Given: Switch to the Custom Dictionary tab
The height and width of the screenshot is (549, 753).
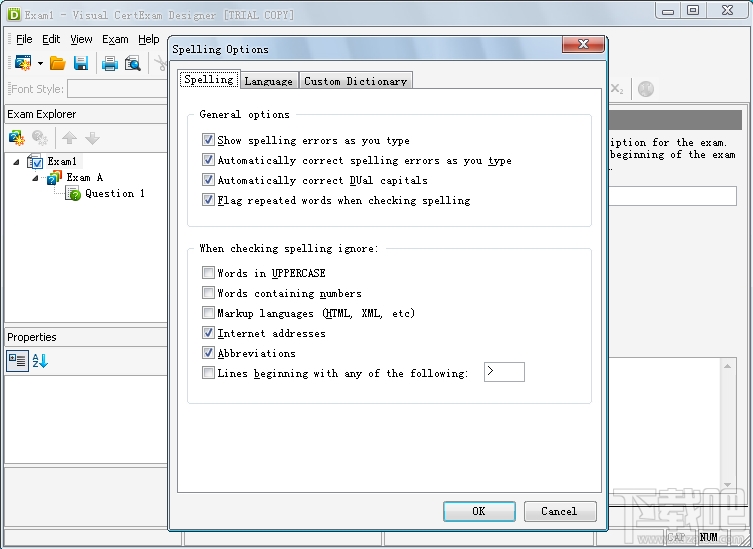Looking at the screenshot, I should [x=355, y=81].
